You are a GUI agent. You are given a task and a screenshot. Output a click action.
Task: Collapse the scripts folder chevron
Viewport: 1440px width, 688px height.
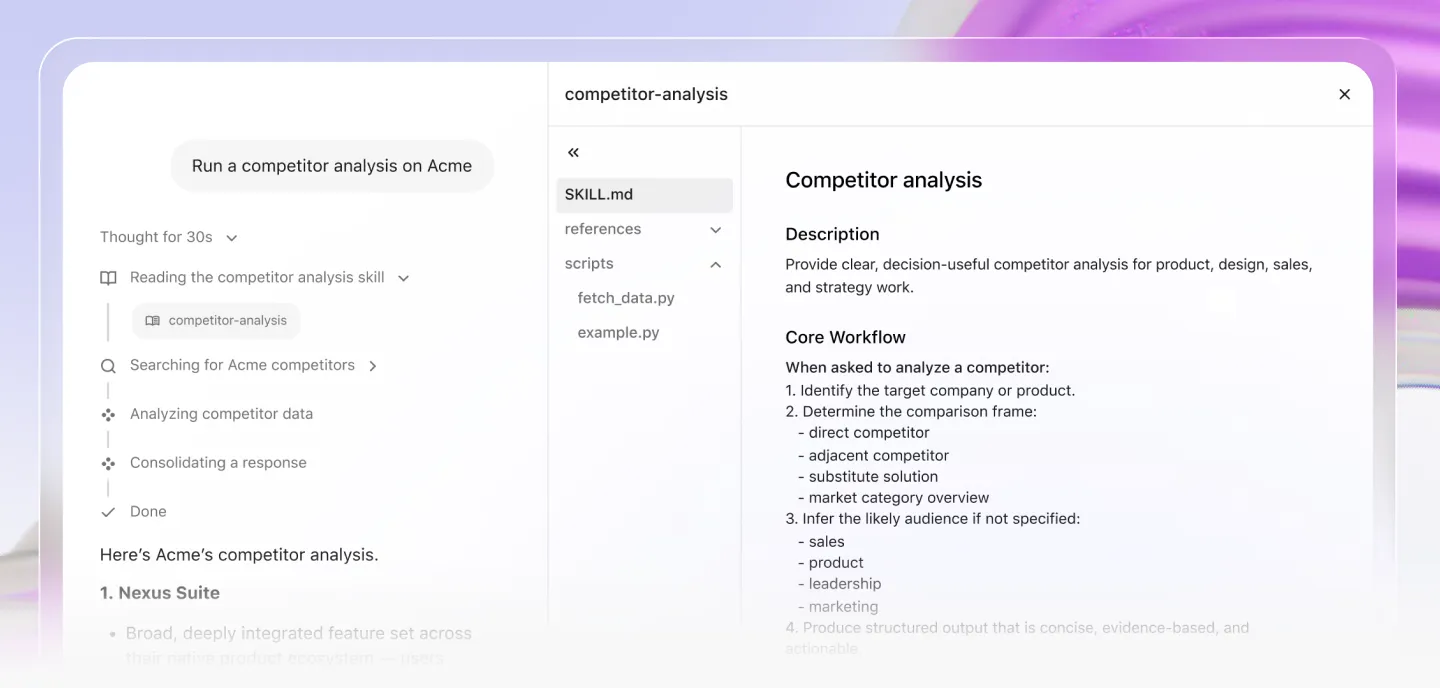tap(716, 264)
